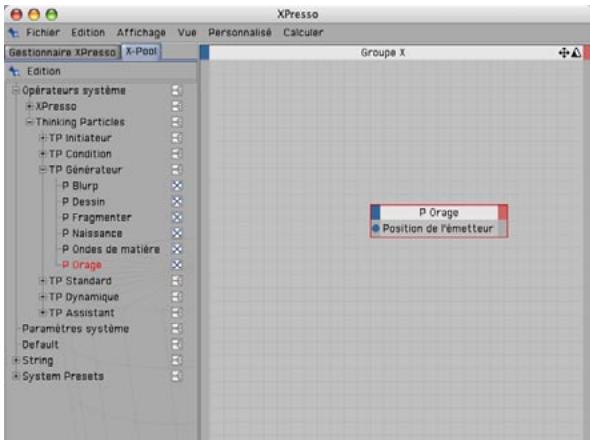Click the folder icon in System Presets row
Screen dimensions: 590x440
click(176, 376)
